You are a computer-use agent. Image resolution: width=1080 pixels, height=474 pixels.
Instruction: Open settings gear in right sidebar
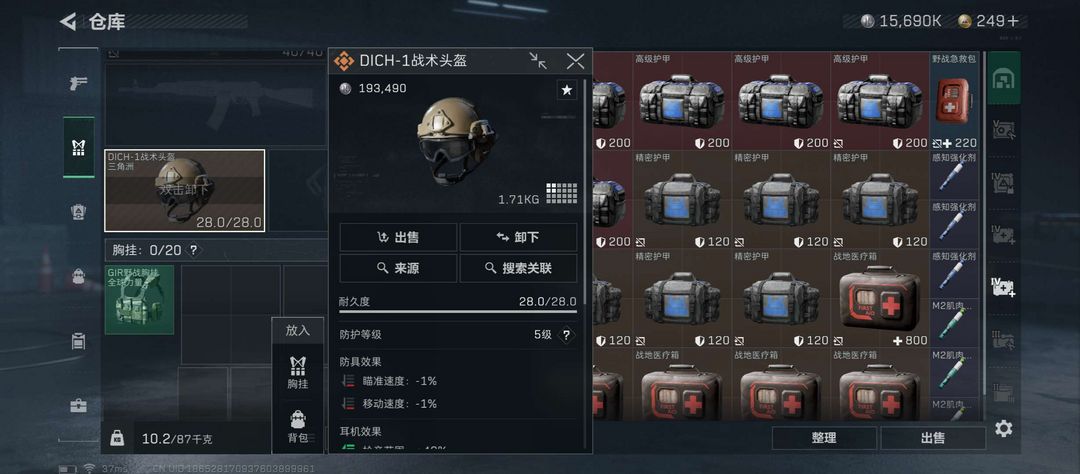pyautogui.click(x=1004, y=429)
